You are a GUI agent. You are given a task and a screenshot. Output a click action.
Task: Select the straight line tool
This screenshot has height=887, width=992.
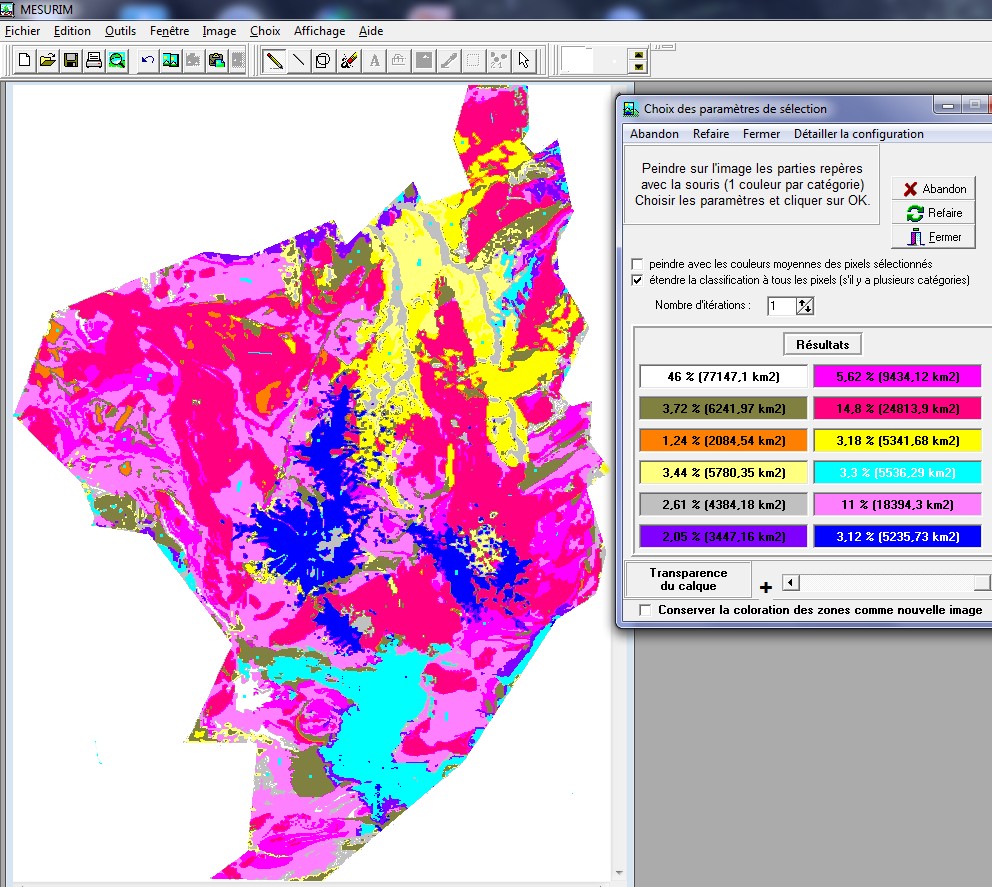coord(298,60)
